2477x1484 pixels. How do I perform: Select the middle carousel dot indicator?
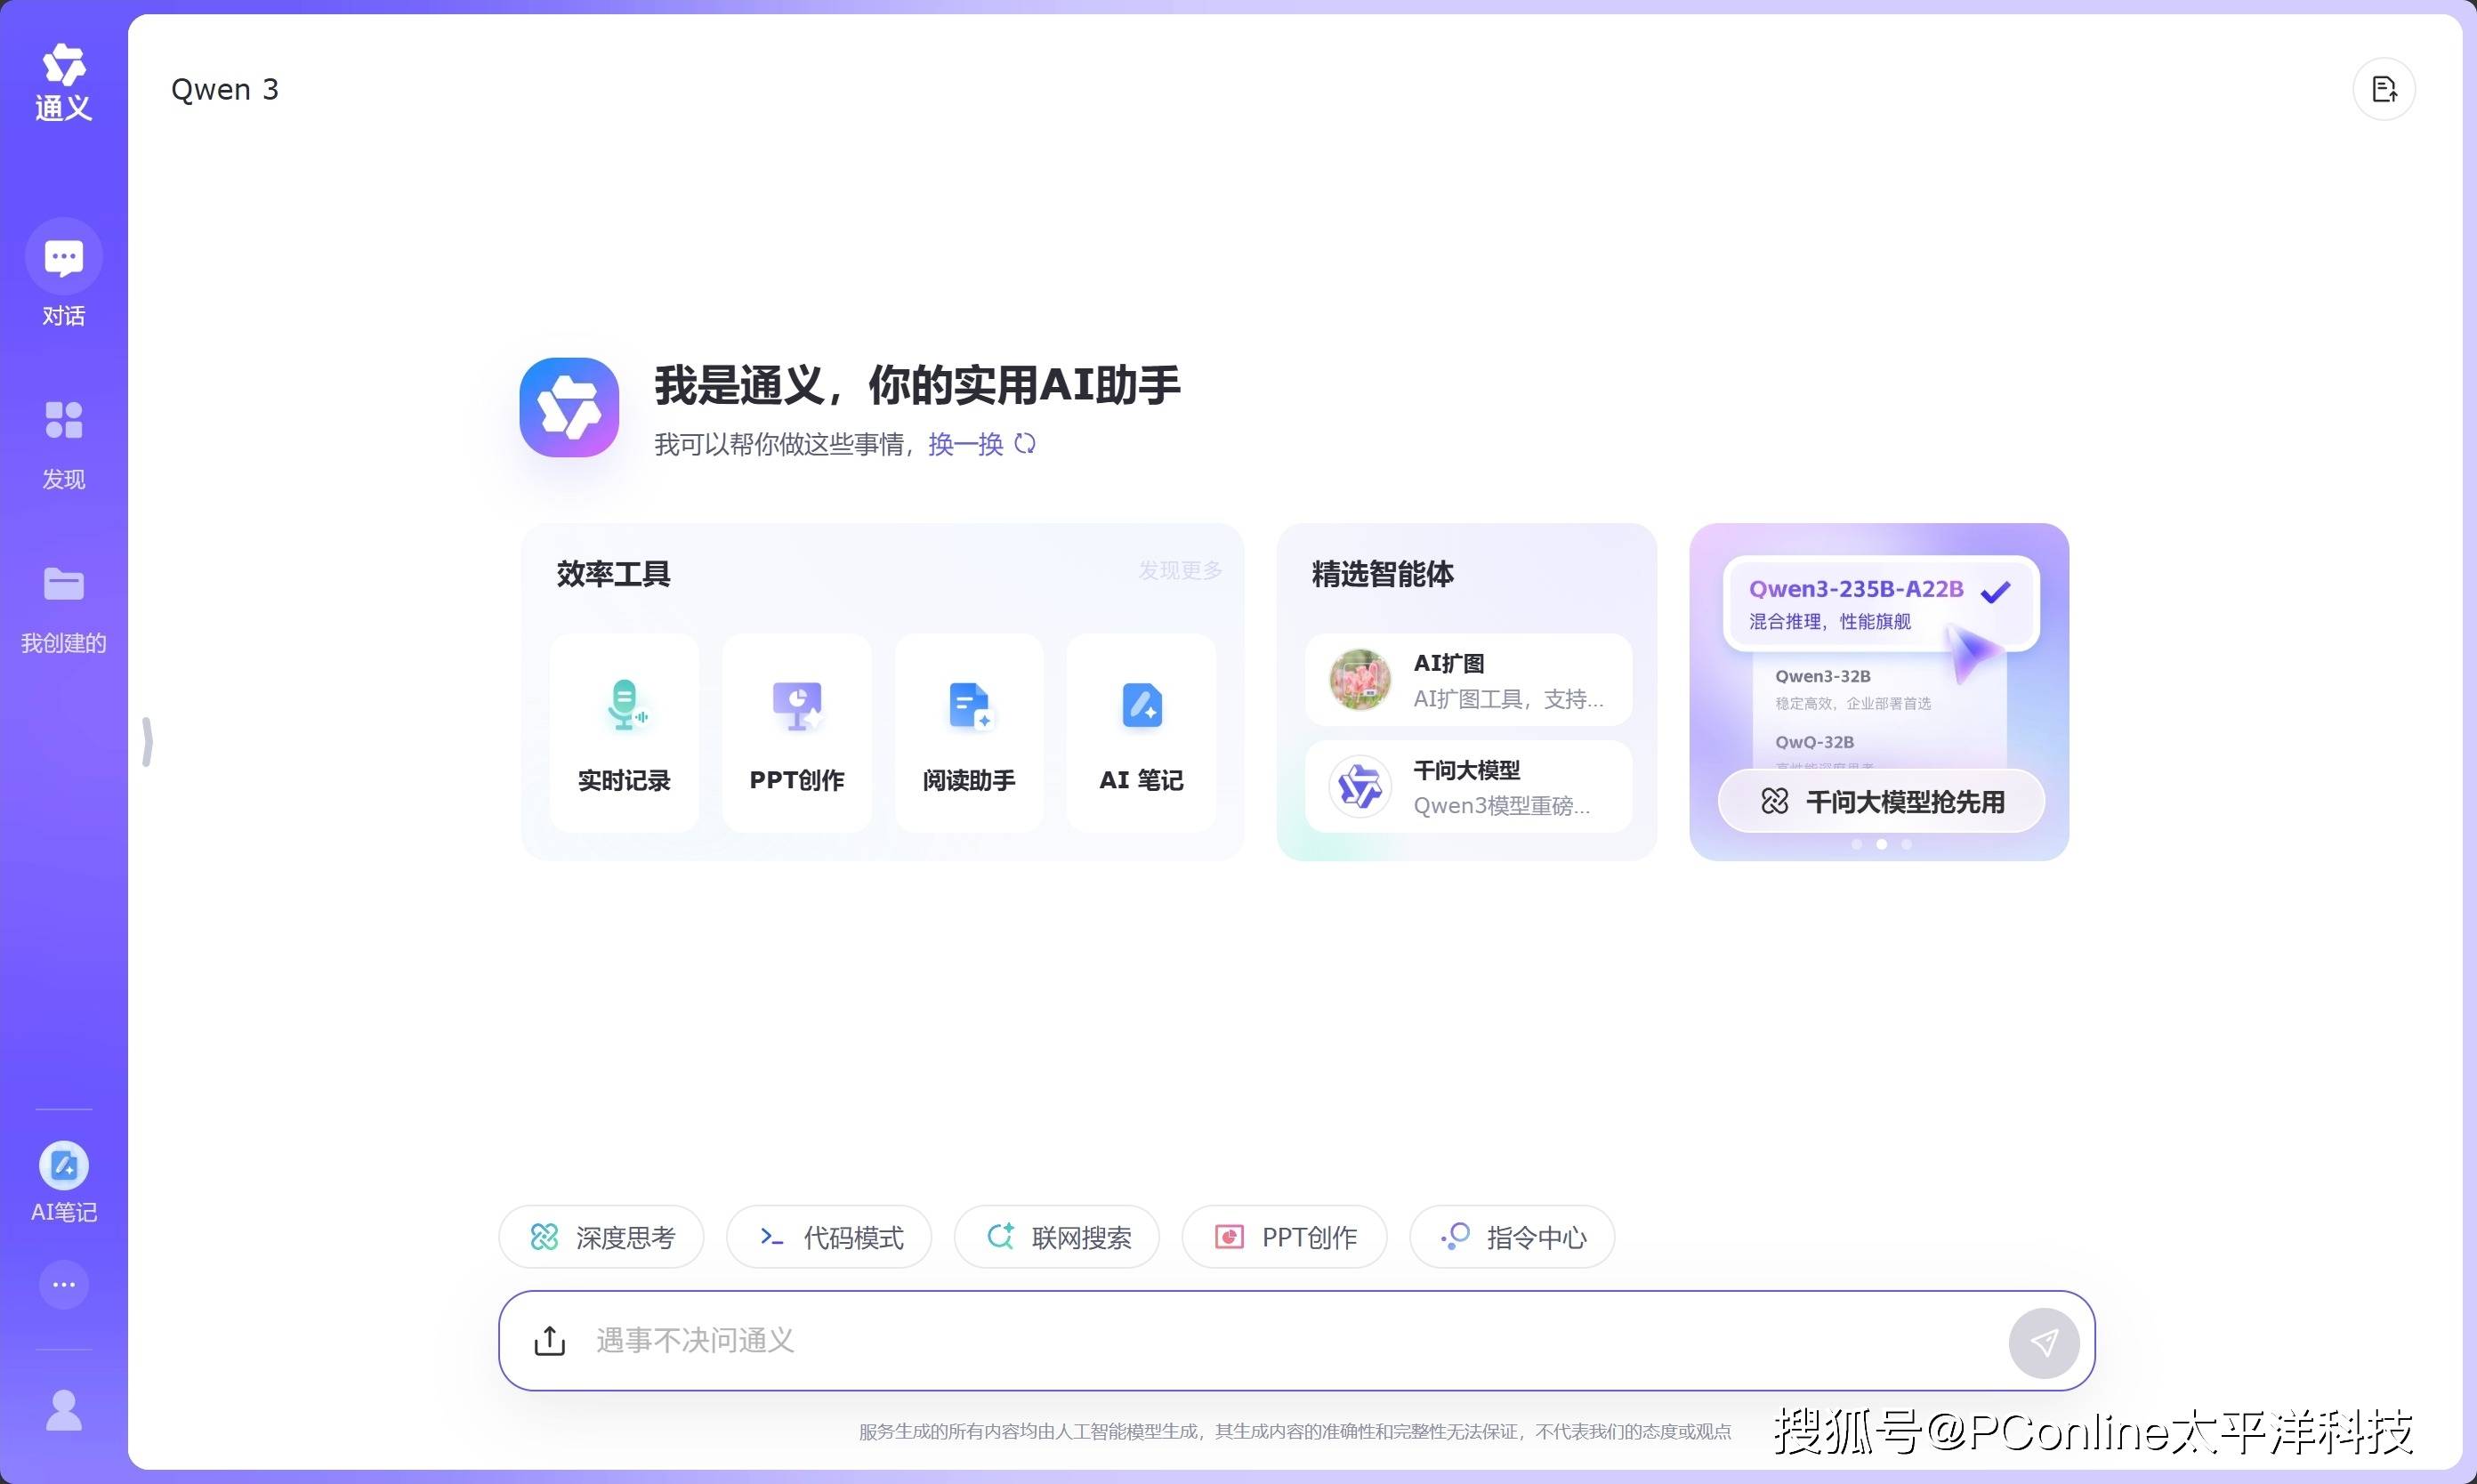click(1881, 844)
